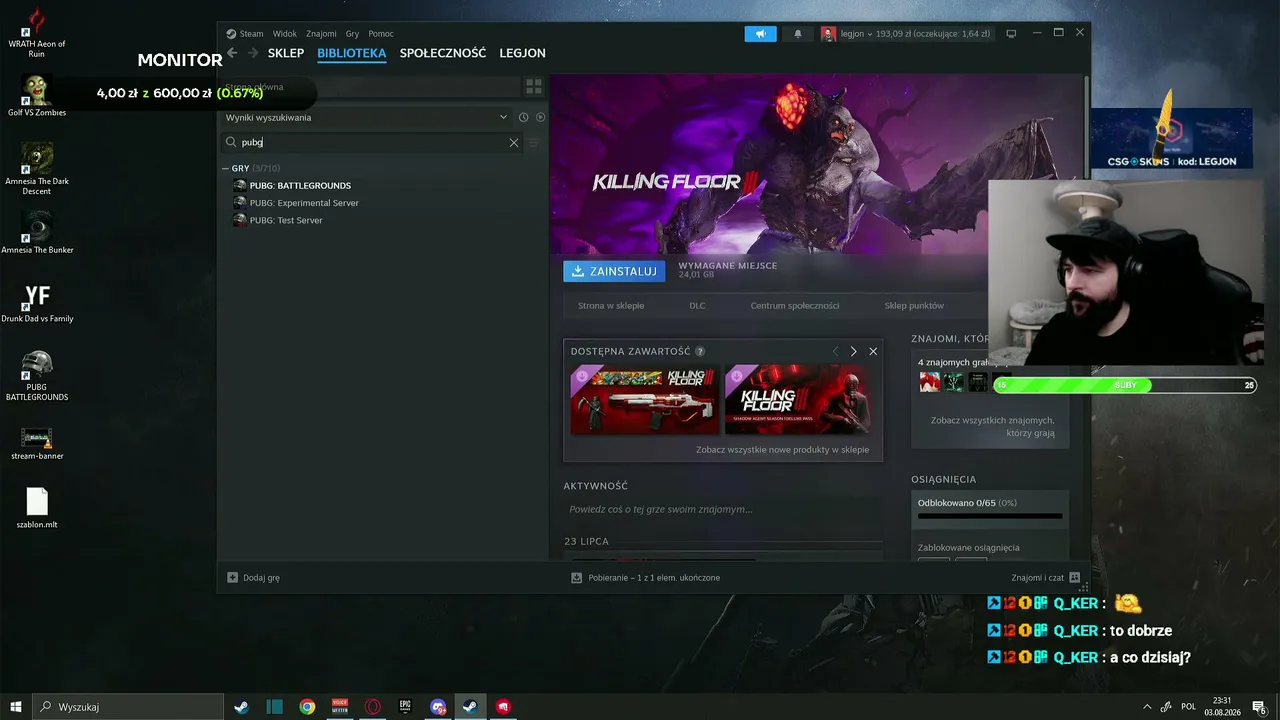Viewport: 1280px width, 720px height.
Task: Open Google Chrome from the taskbar
Action: tap(307, 707)
